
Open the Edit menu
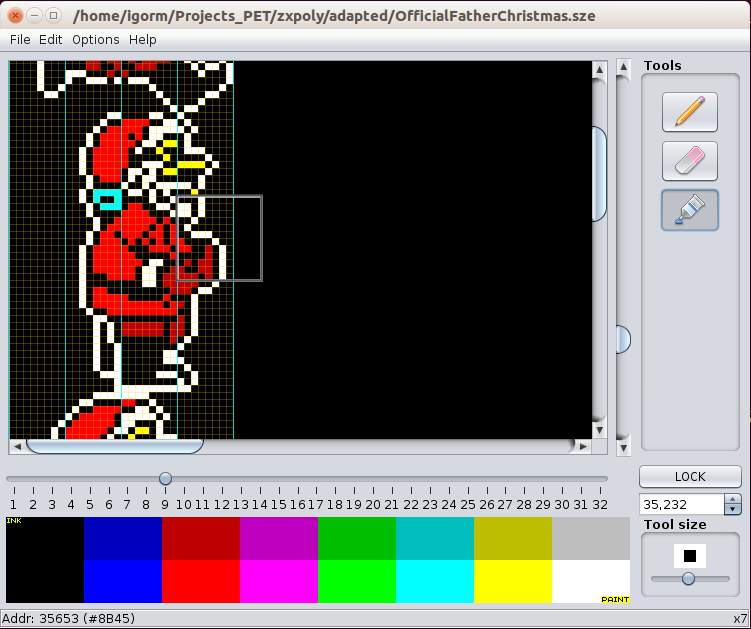click(51, 40)
